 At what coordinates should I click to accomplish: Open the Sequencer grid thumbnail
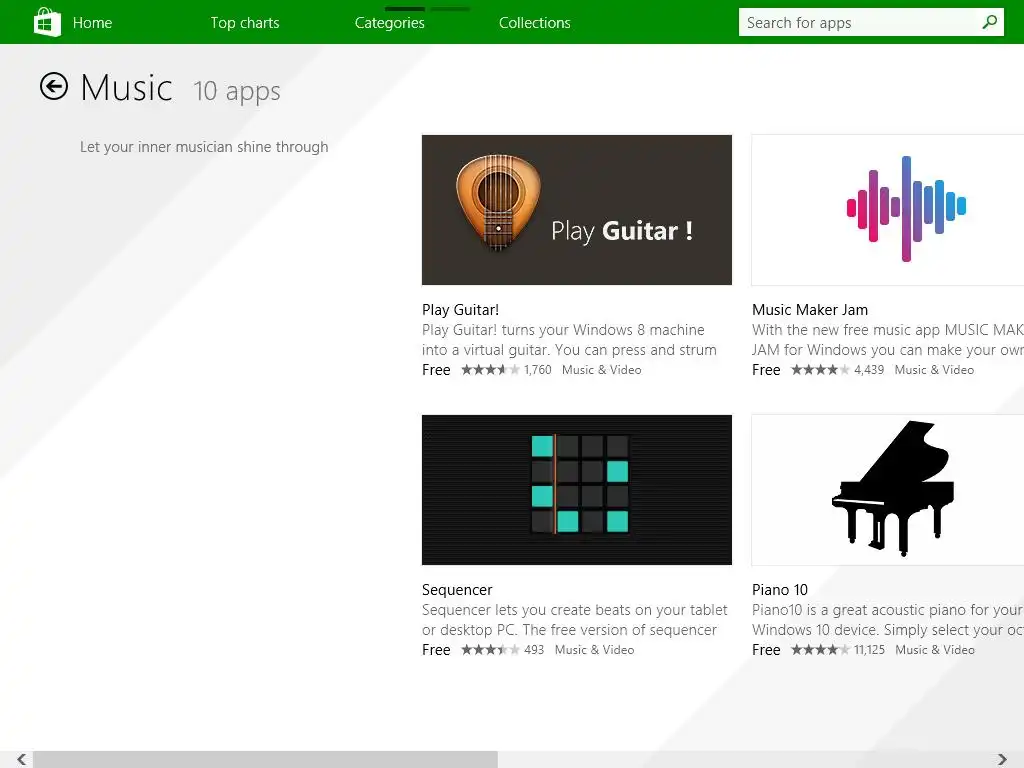[x=577, y=490]
